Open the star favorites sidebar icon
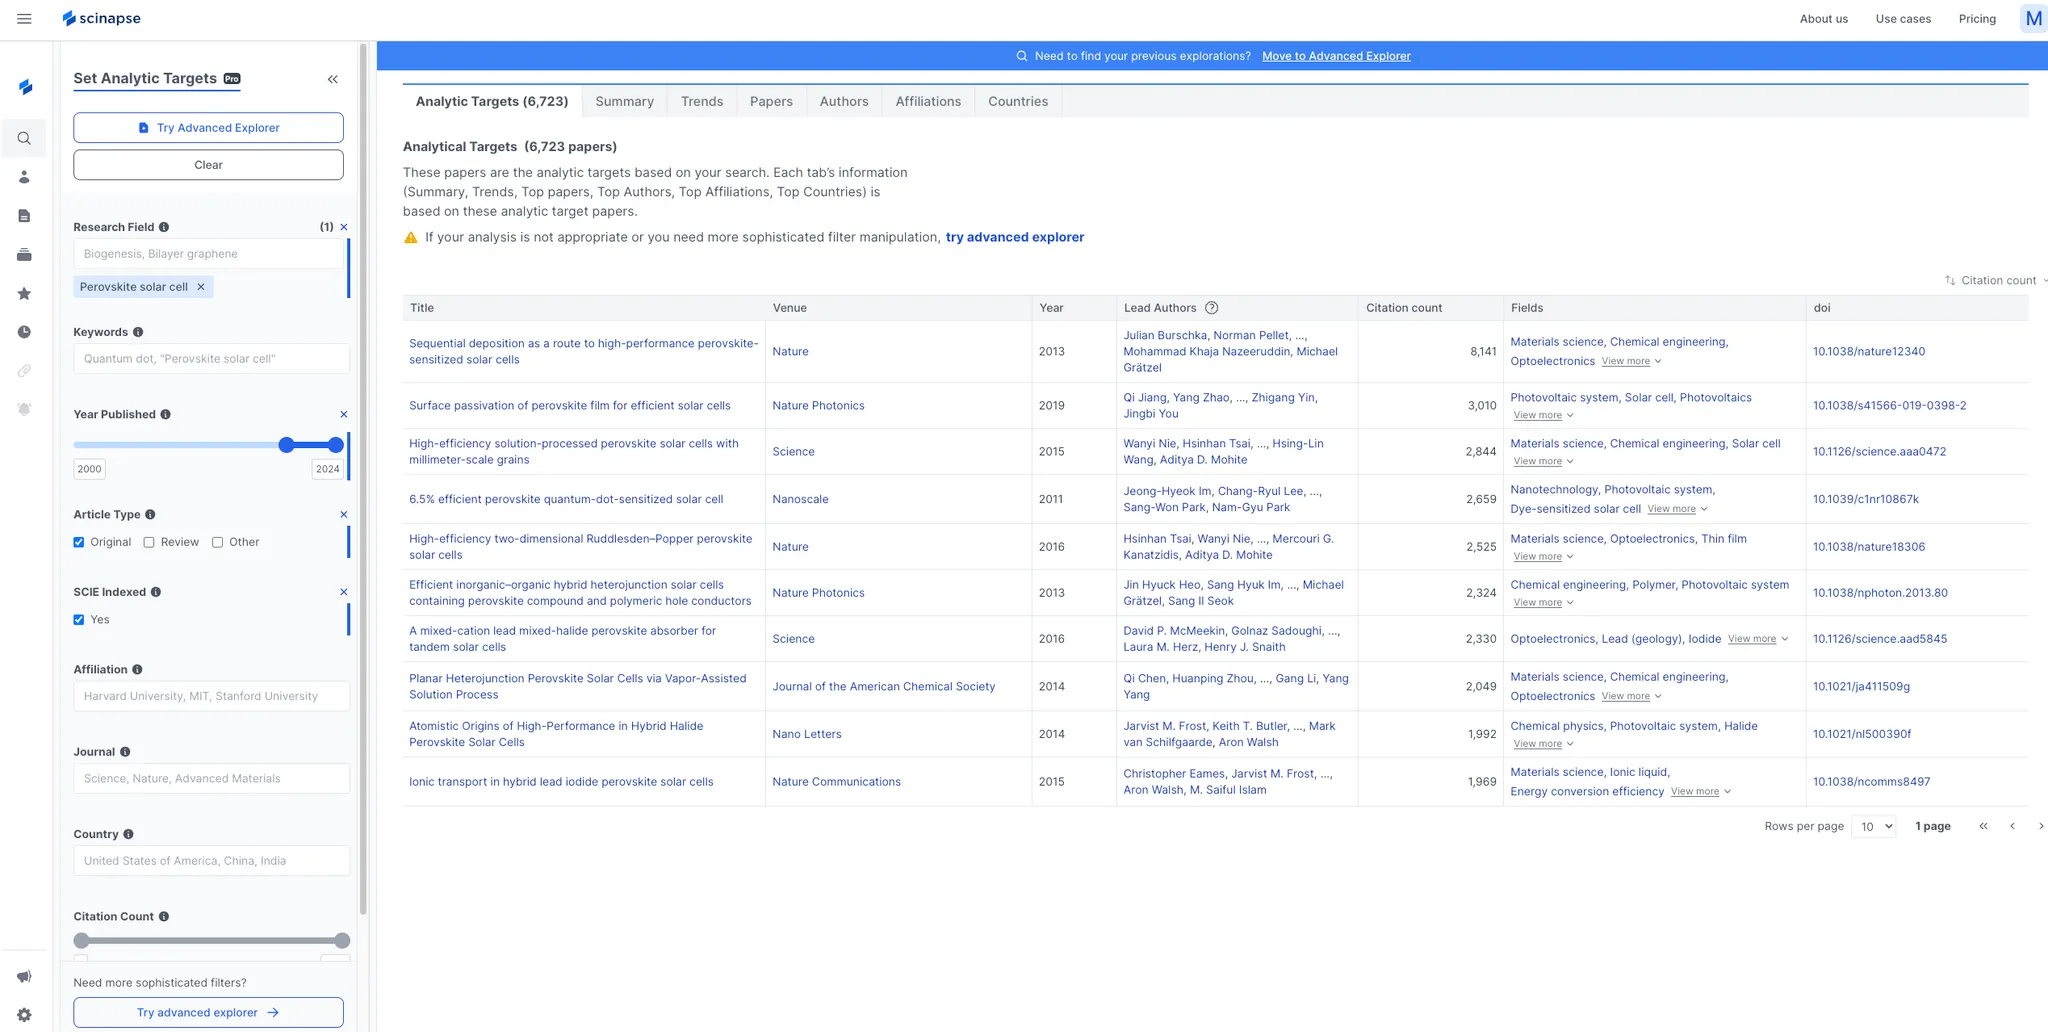The image size is (2048, 1032). 24,294
